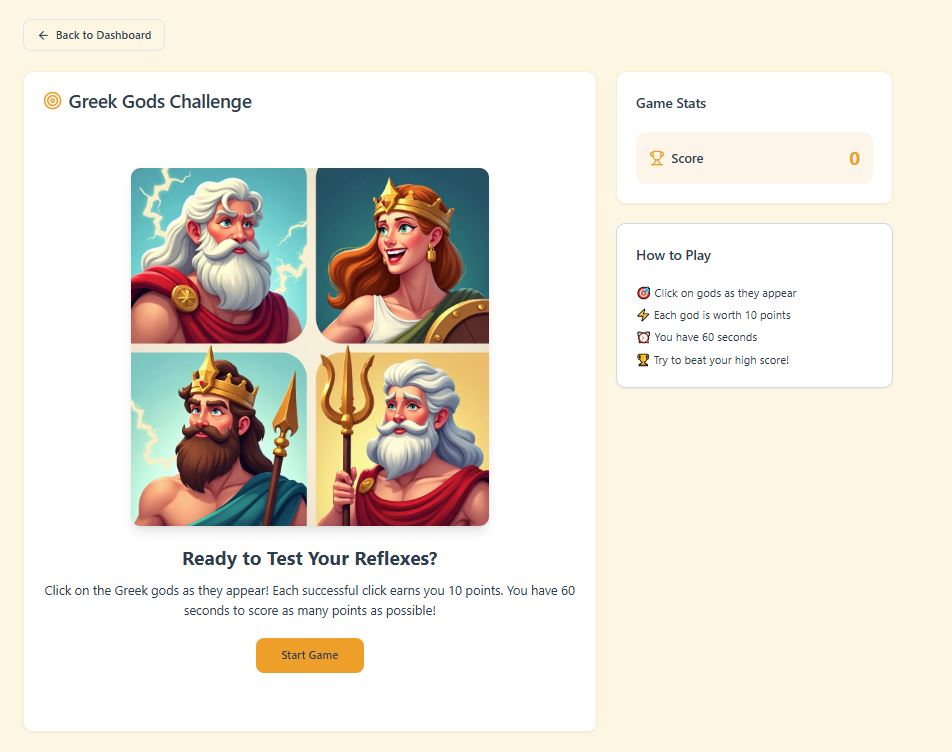Click the trophy icon next to Score
The width and height of the screenshot is (952, 752).
tap(657, 158)
